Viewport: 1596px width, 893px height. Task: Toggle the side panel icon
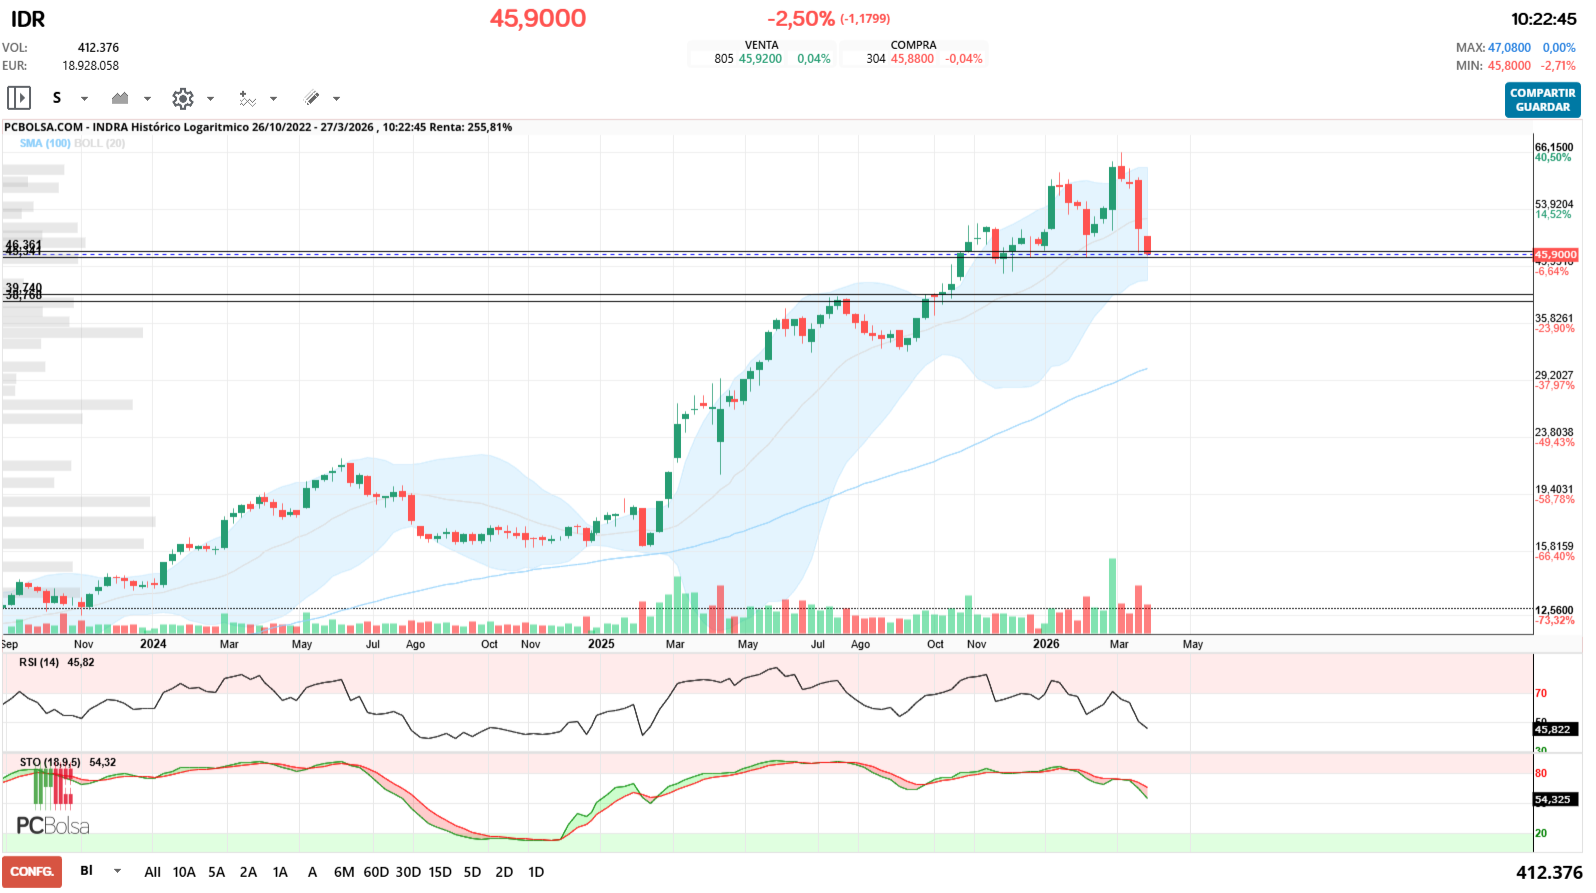point(19,98)
